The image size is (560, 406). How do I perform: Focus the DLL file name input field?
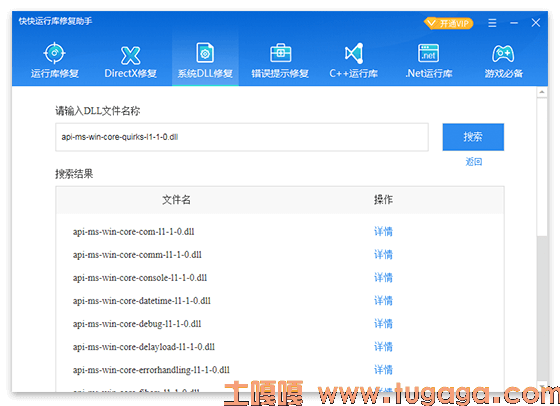click(x=242, y=137)
